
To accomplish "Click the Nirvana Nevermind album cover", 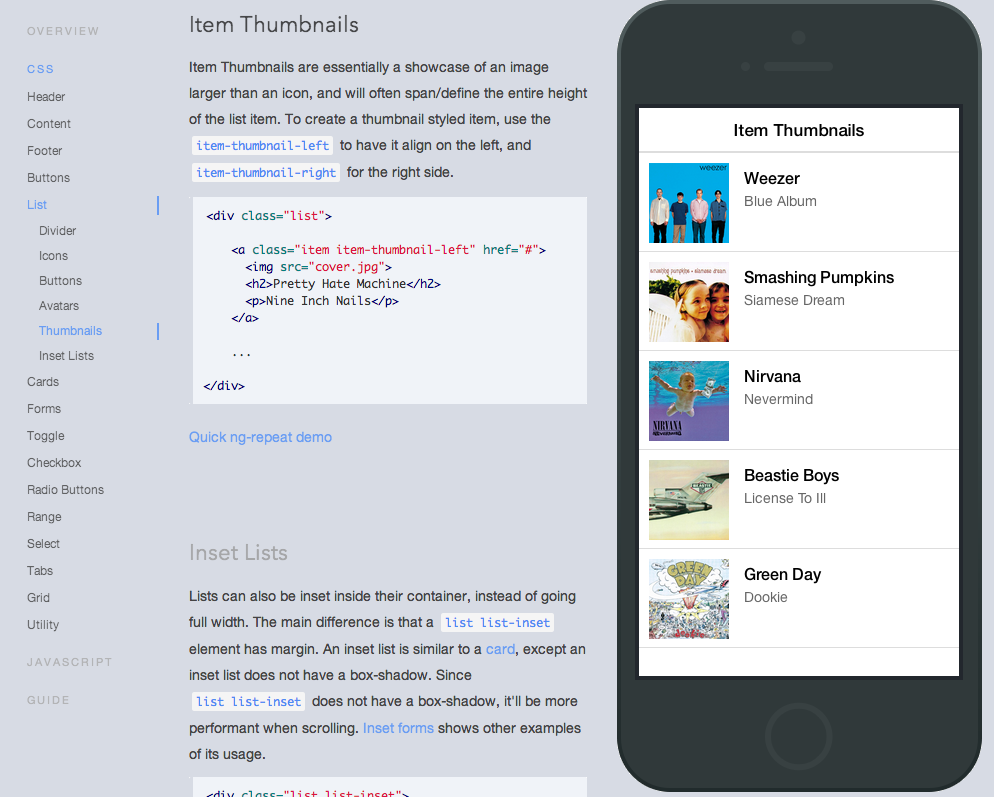I will pyautogui.click(x=688, y=400).
